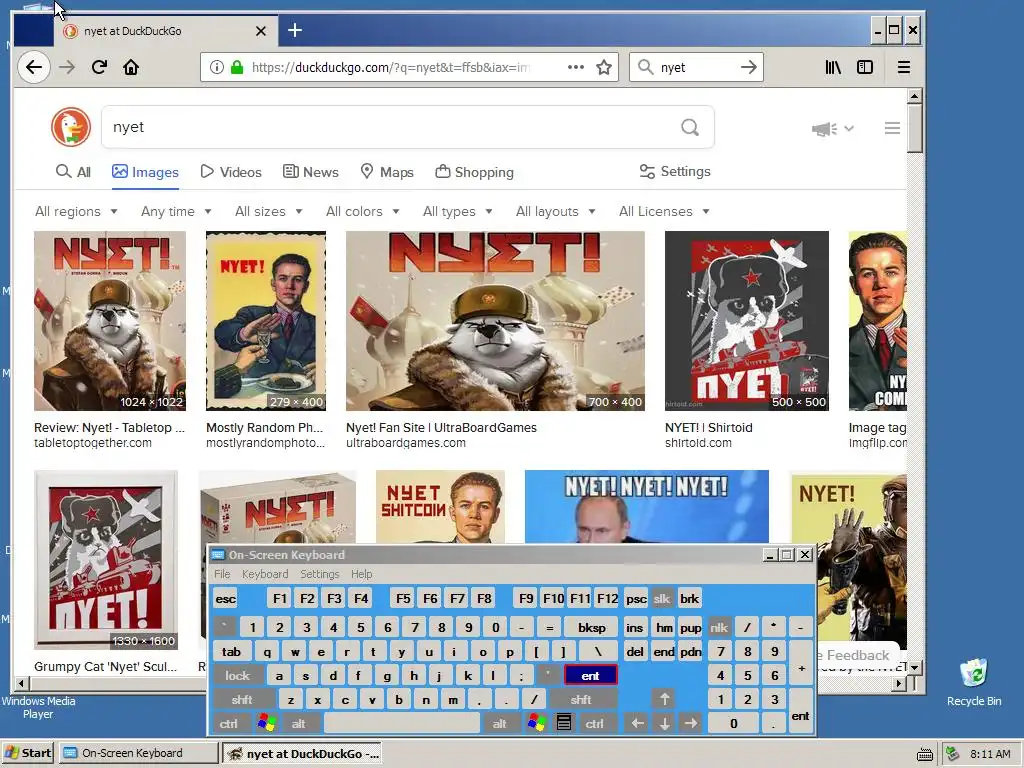Click the vertical scrollbar thumb
The height and width of the screenshot is (768, 1024).
(x=914, y=128)
